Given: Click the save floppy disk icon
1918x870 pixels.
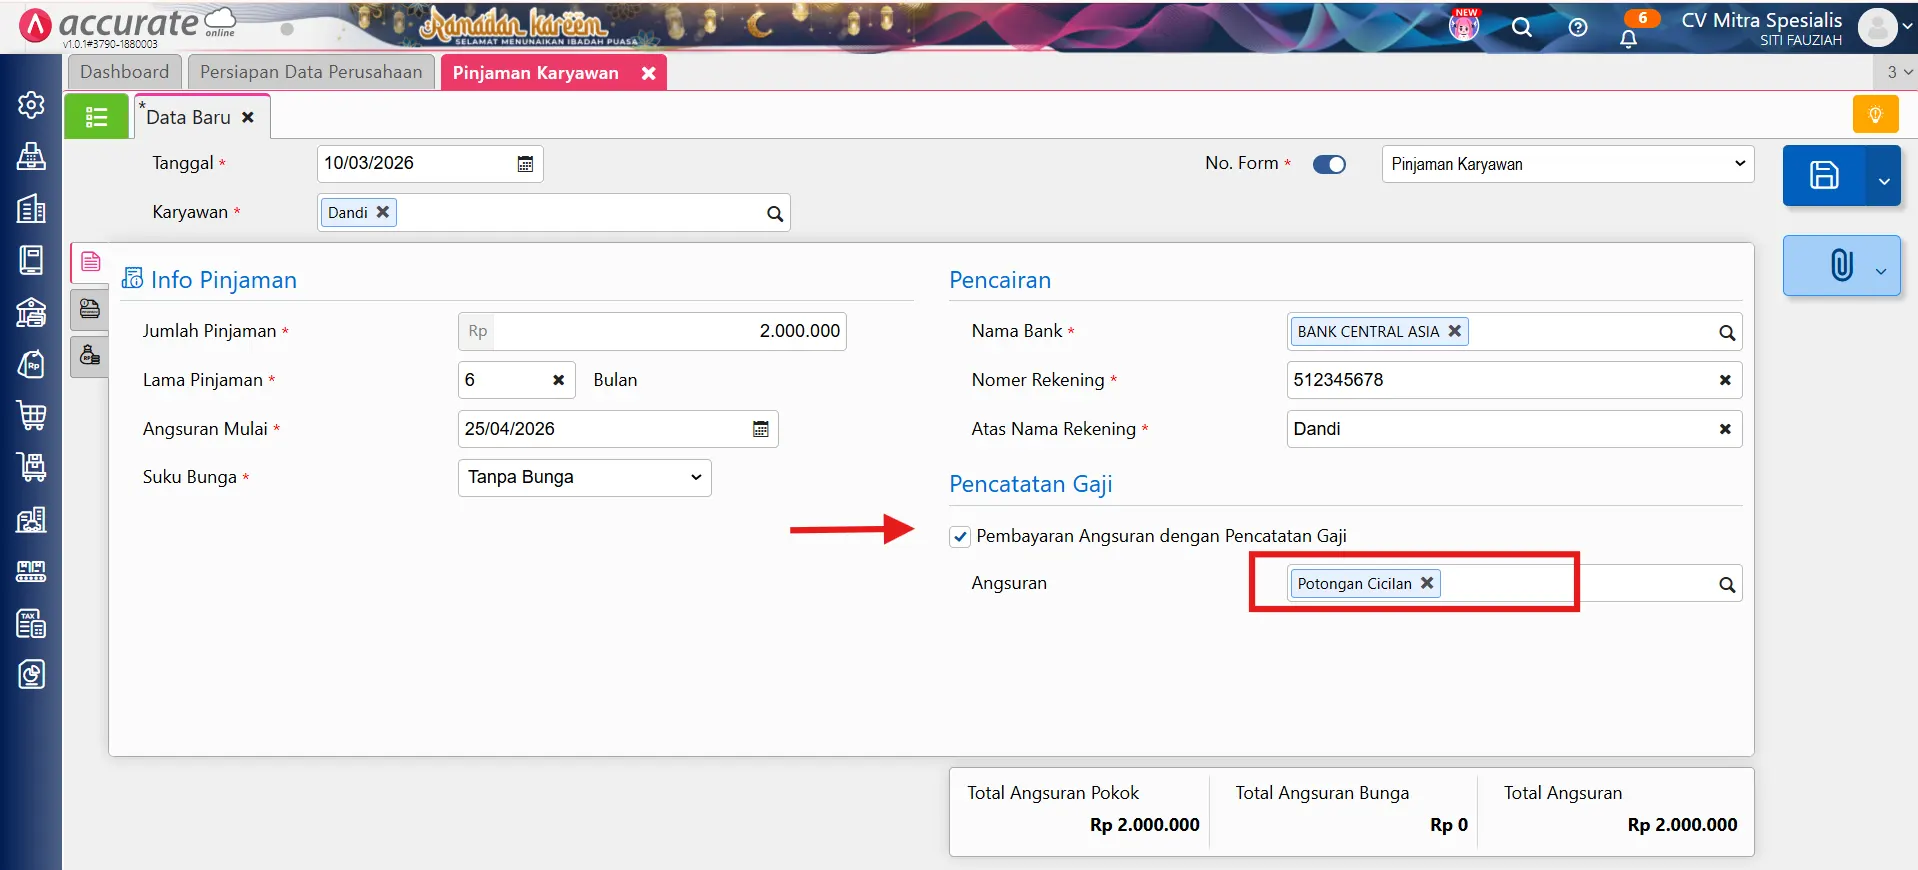Looking at the screenshot, I should tap(1823, 176).
